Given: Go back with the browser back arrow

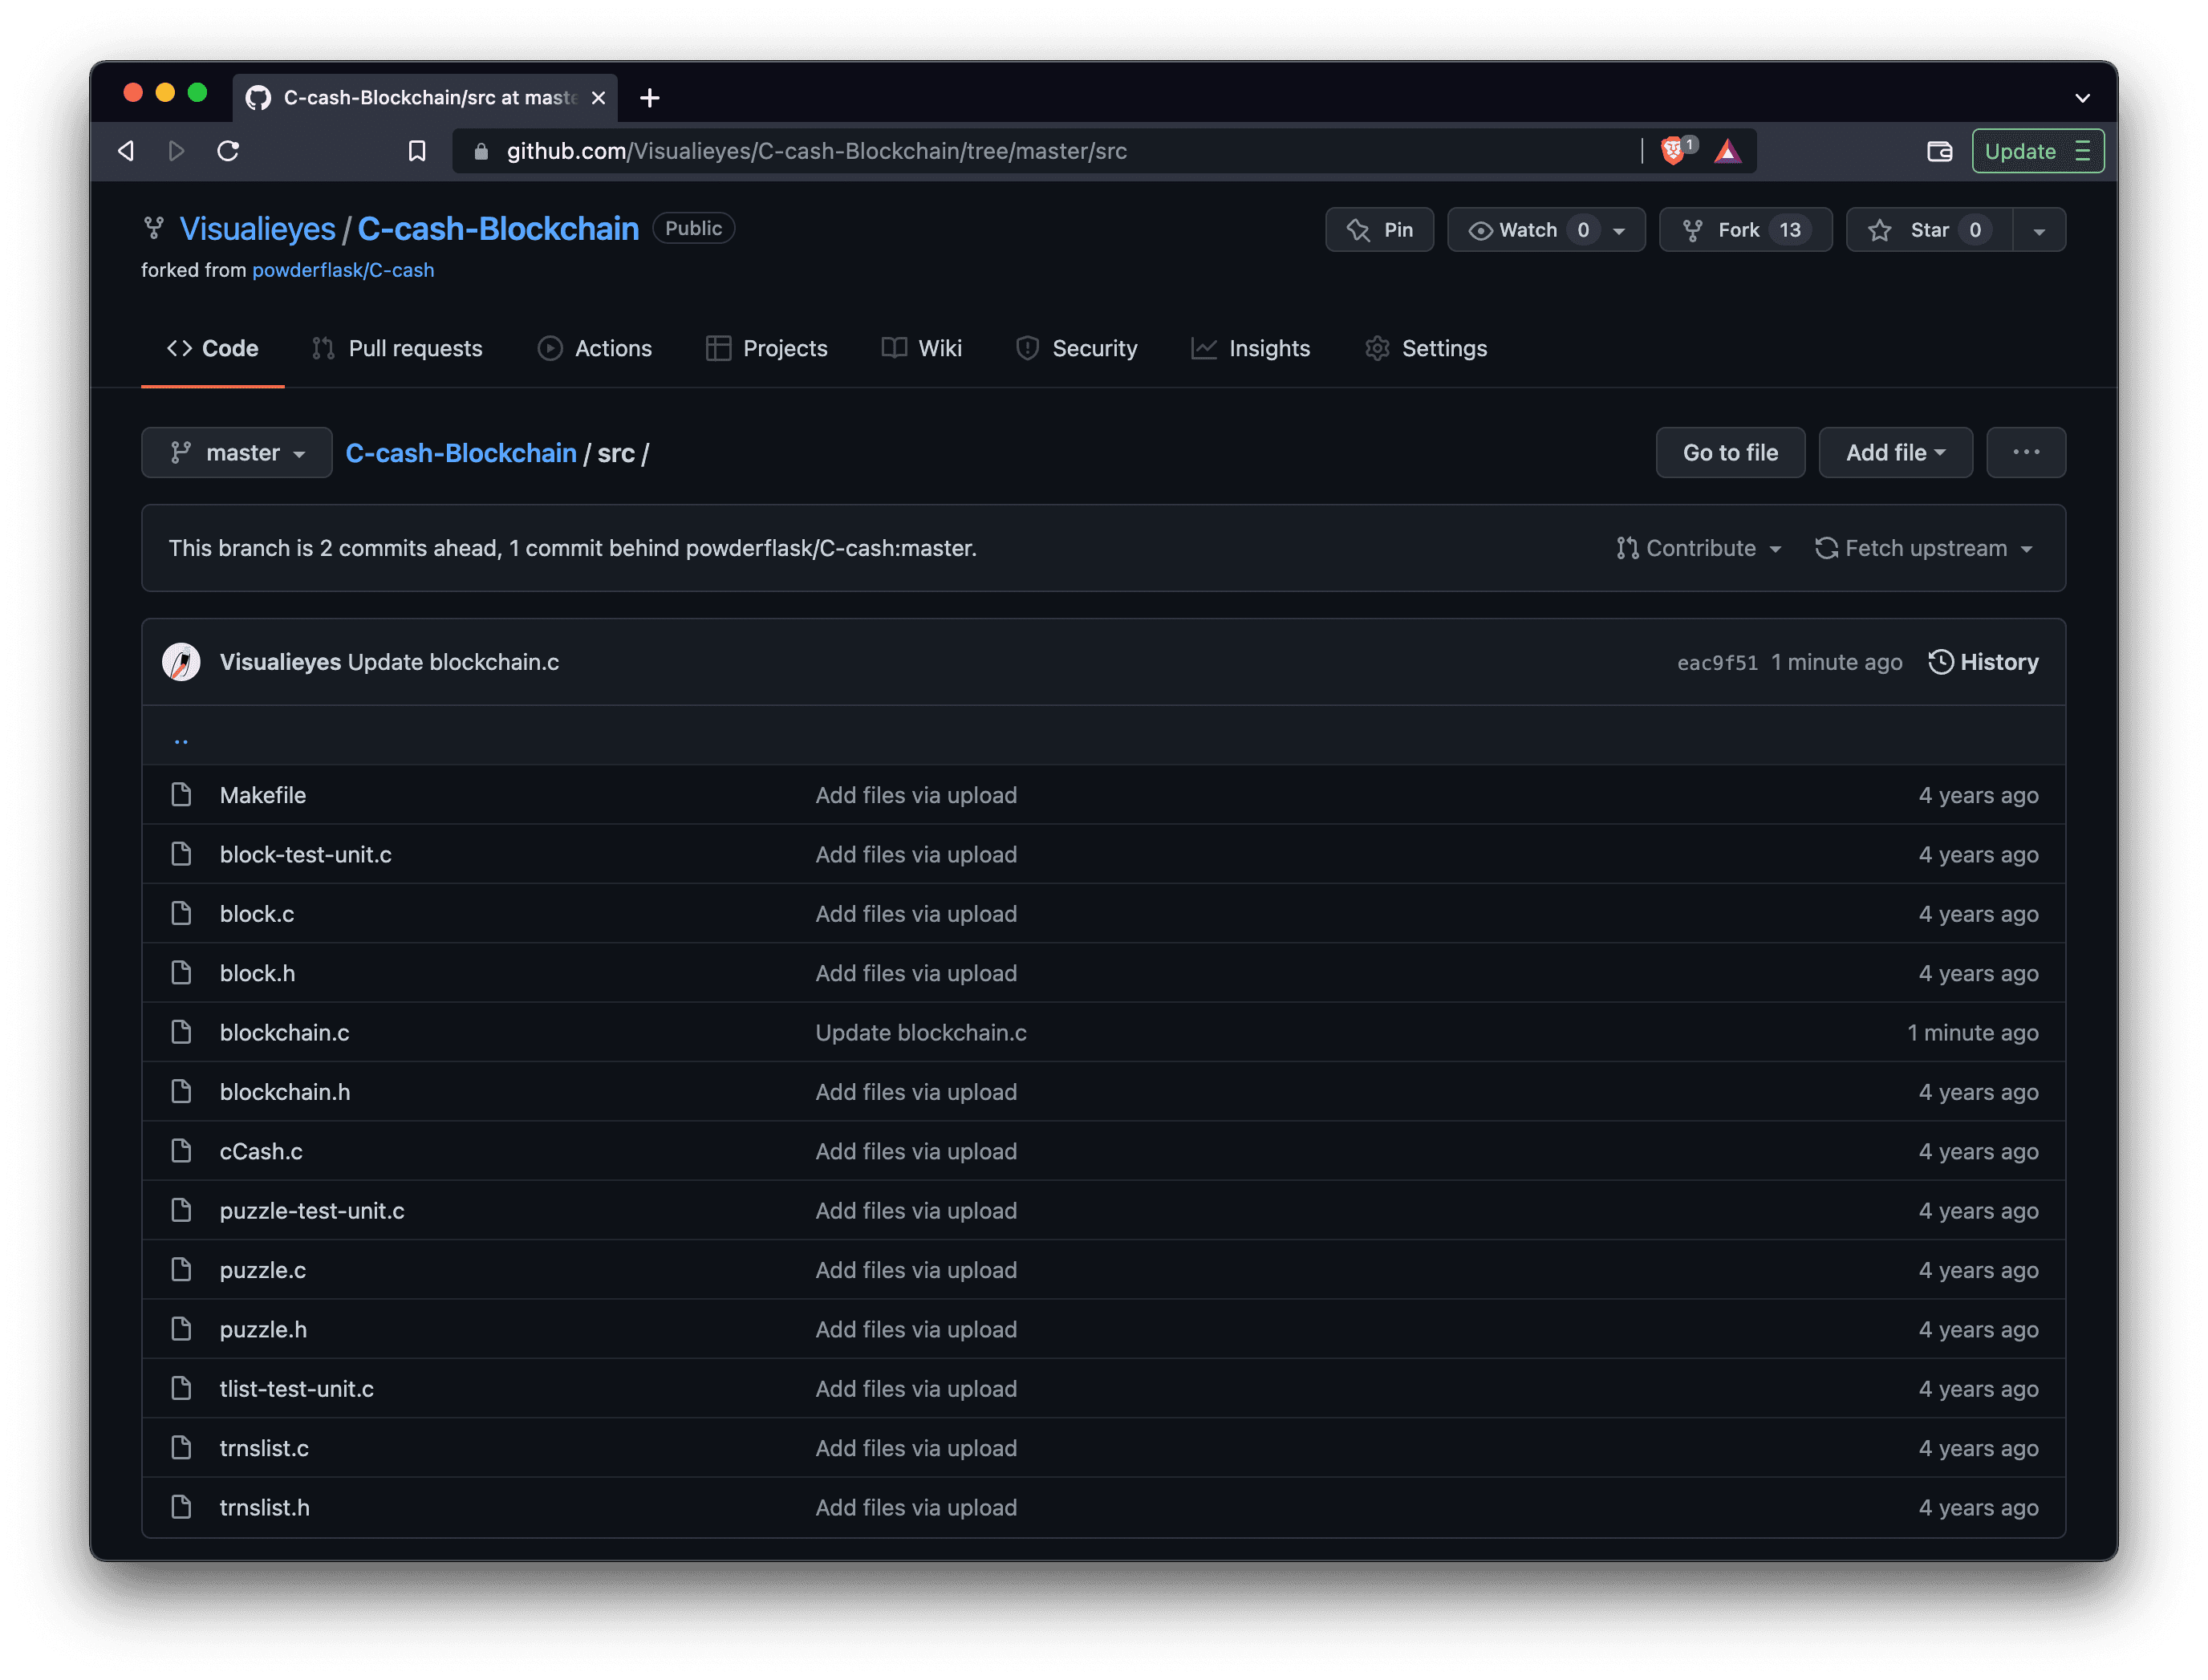Looking at the screenshot, I should (x=126, y=151).
